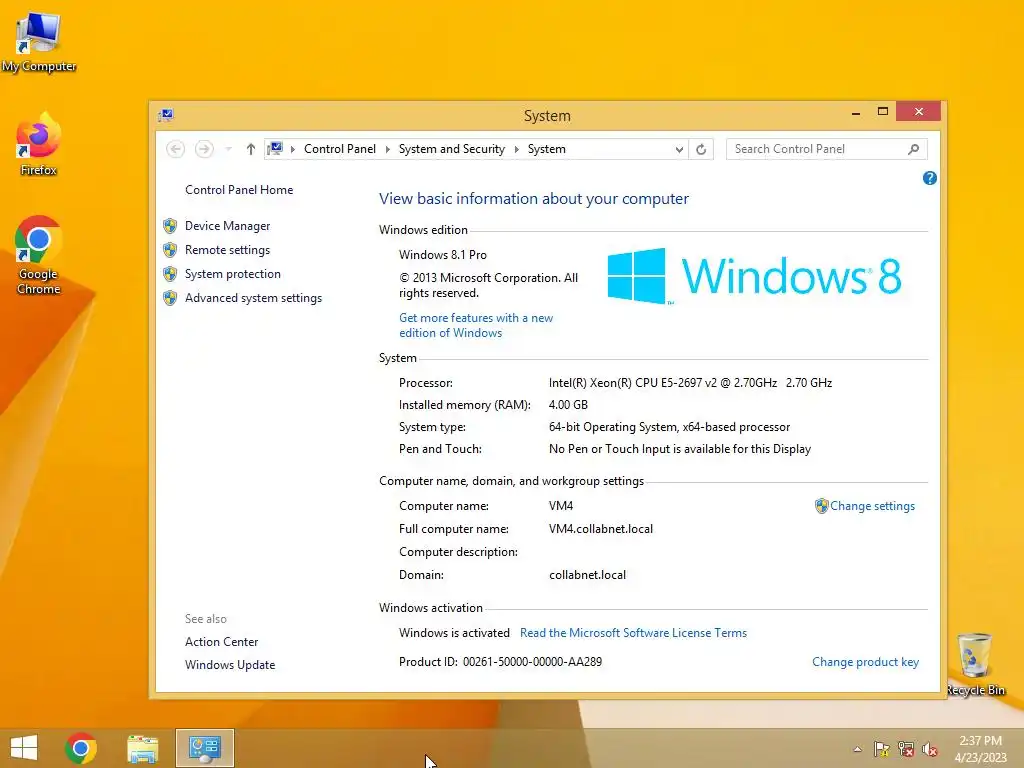This screenshot has height=768, width=1024.
Task: Open File Explorer from the taskbar
Action: 143,748
